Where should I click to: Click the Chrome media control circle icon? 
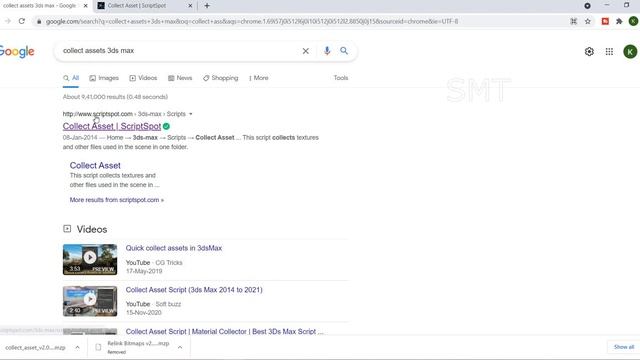[587, 6]
